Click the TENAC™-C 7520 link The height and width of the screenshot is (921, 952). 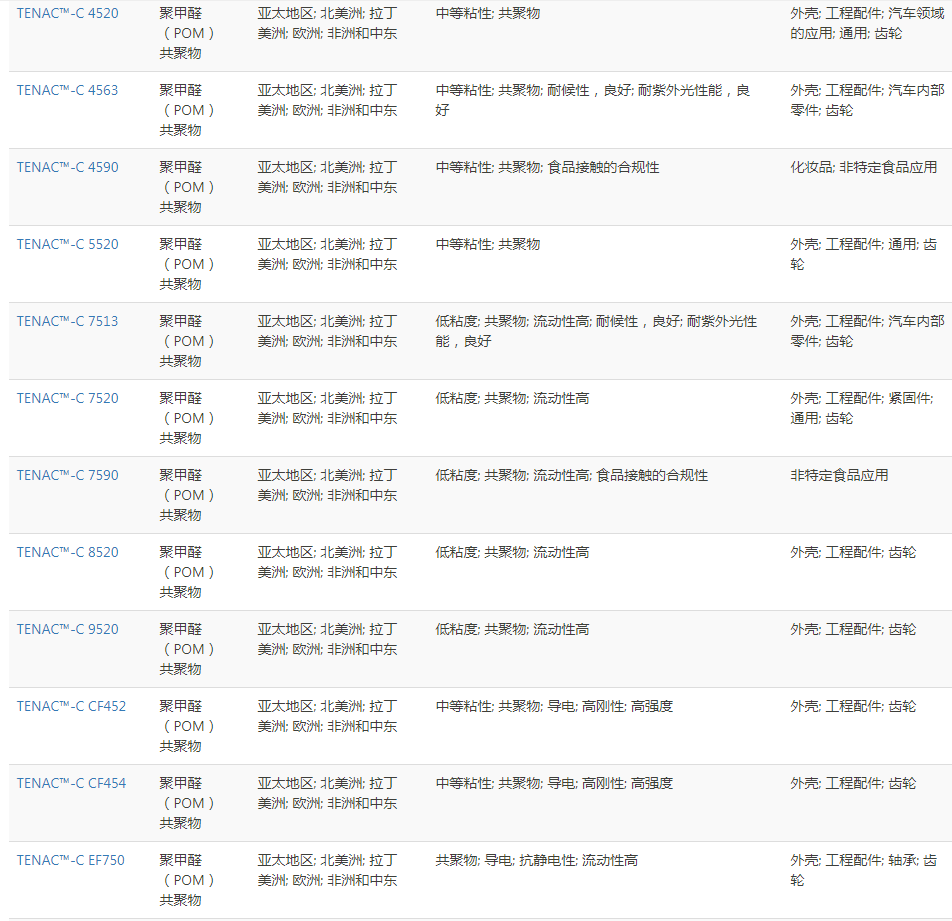tap(67, 398)
